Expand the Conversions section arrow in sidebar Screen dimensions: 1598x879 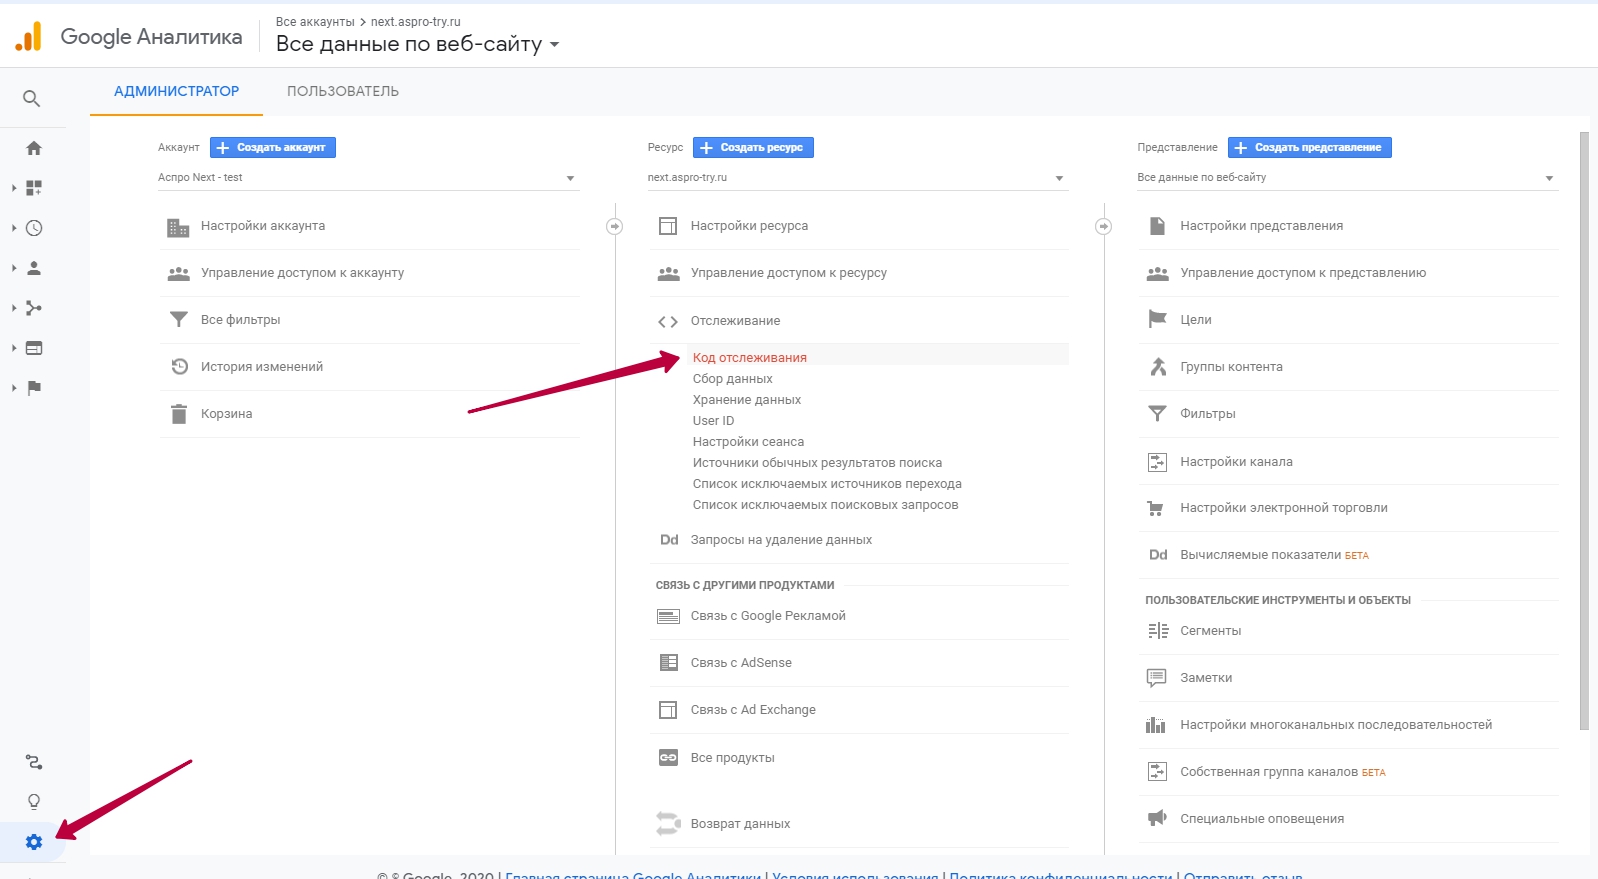[14, 388]
